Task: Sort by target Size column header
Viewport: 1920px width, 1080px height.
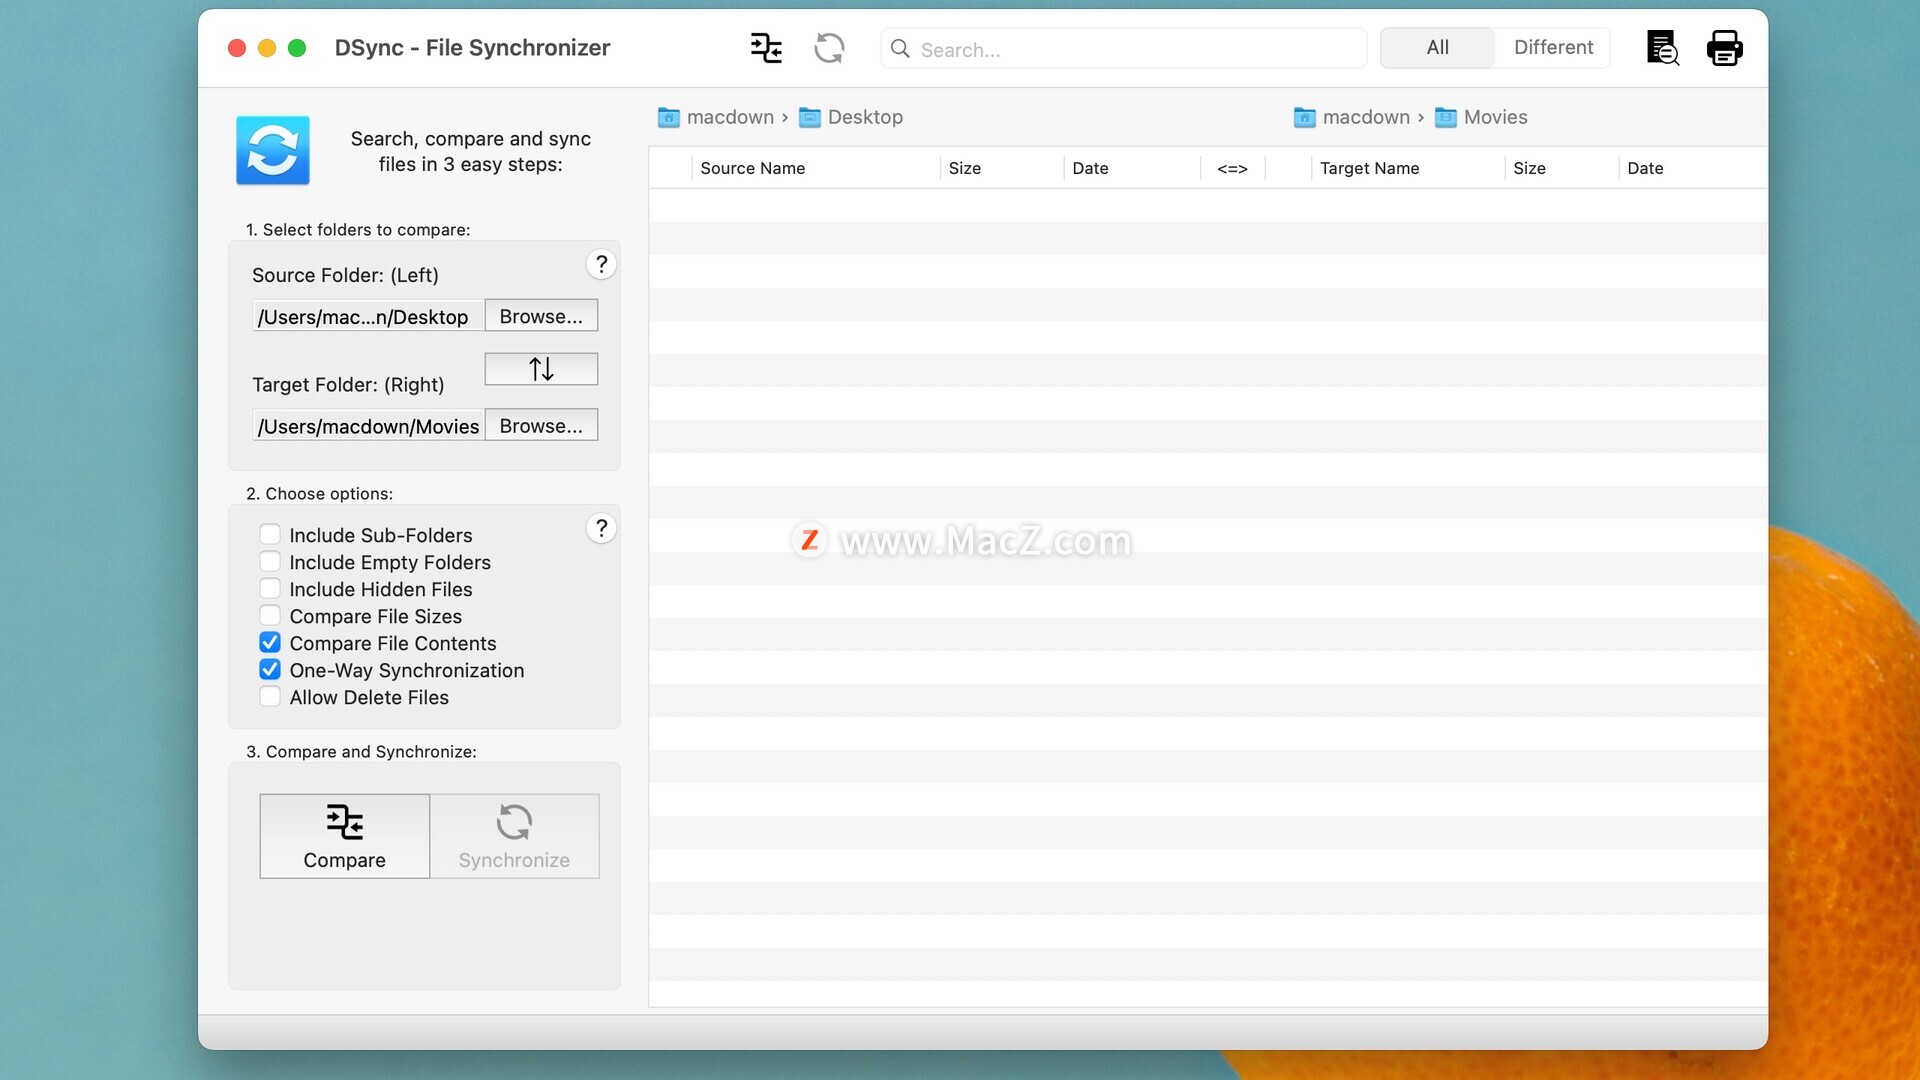Action: 1561,169
